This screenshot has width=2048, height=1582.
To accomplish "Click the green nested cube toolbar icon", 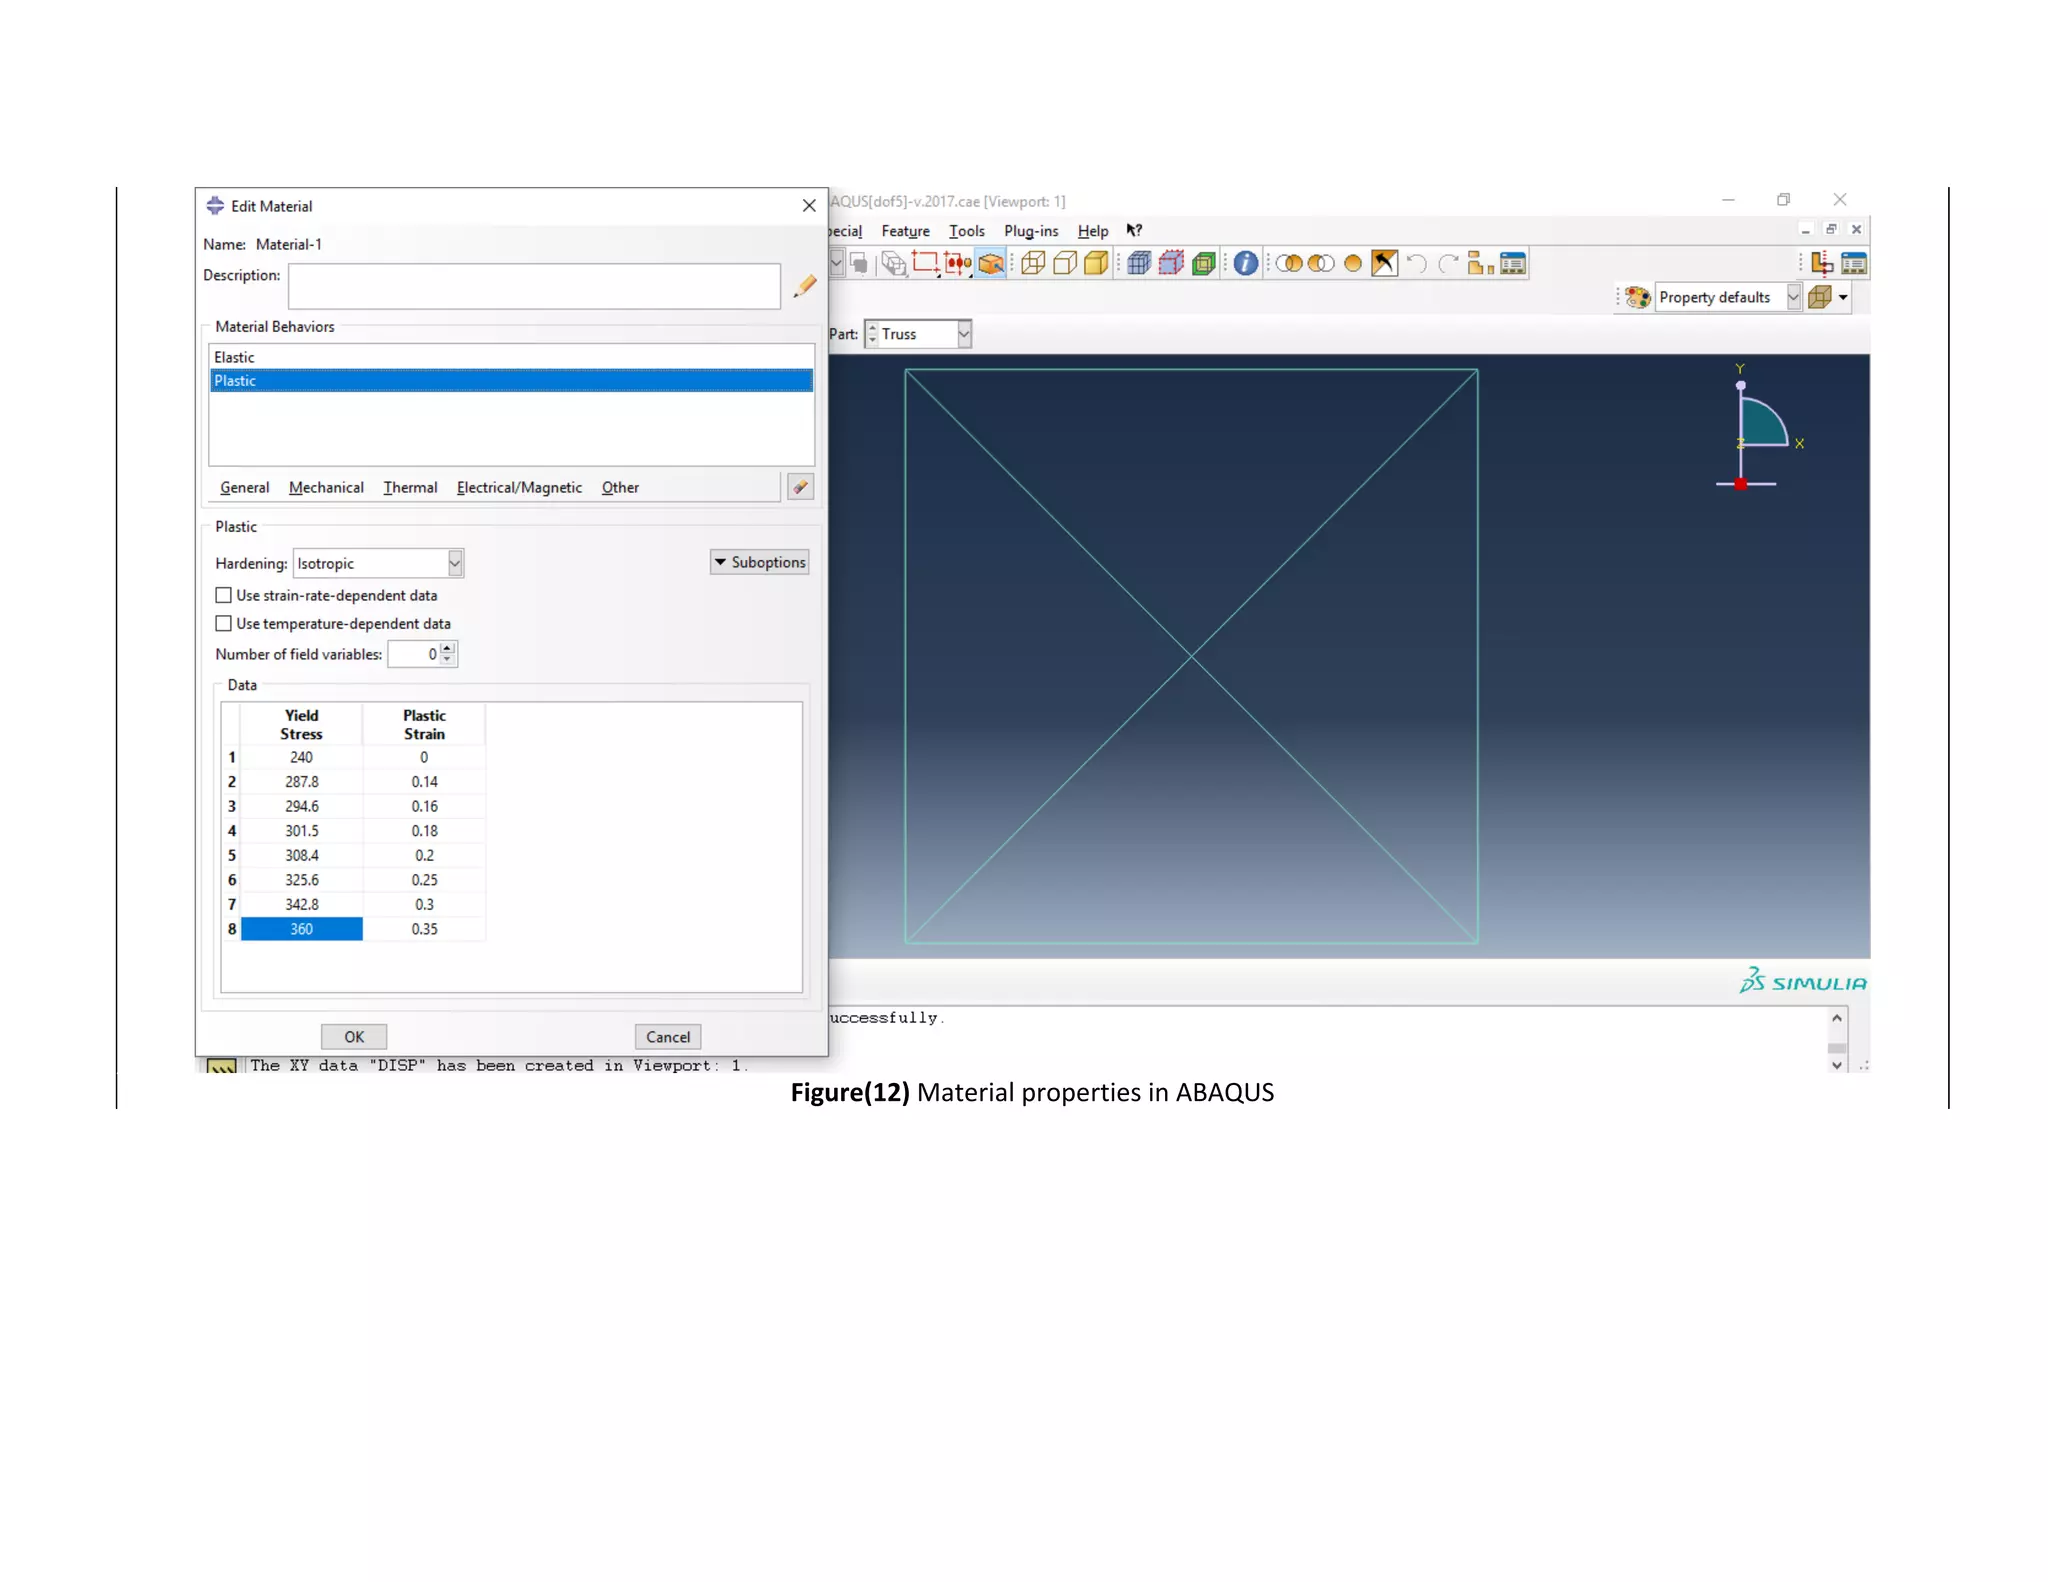I will pos(1204,263).
